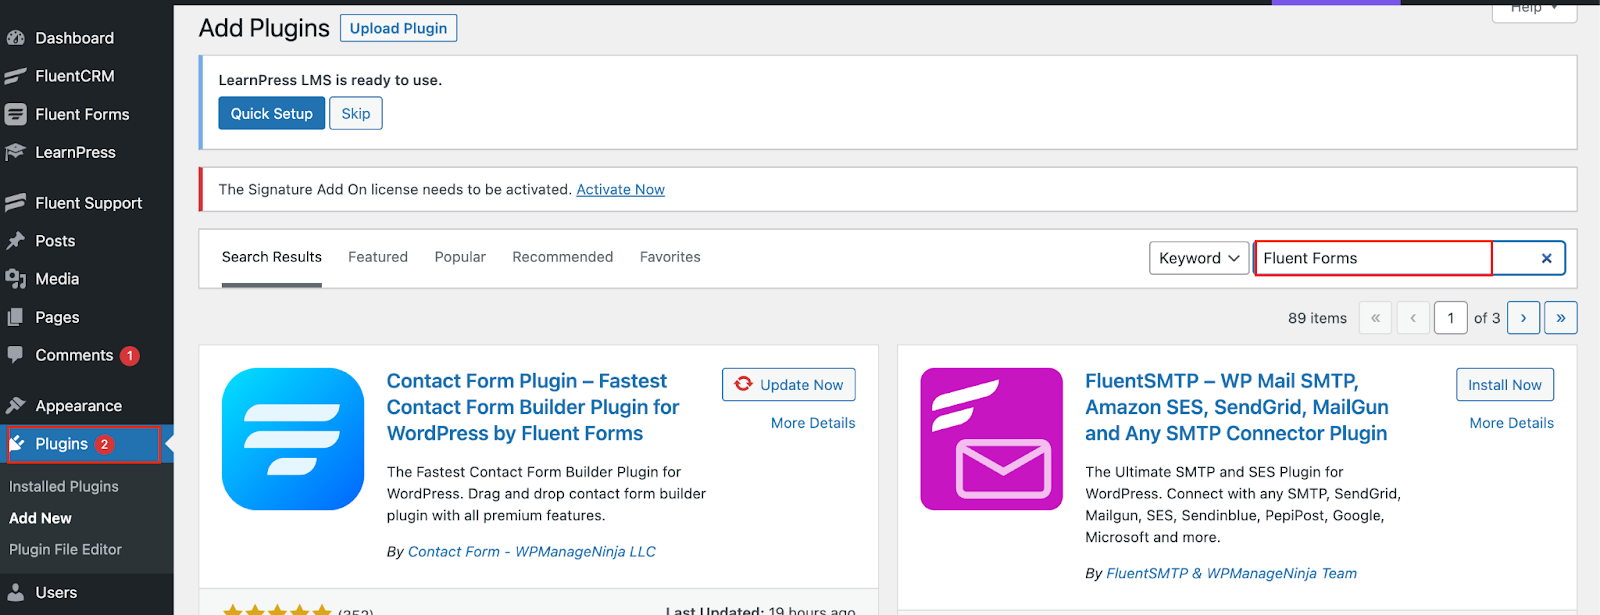This screenshot has width=1600, height=615.
Task: Click the Comments notification badge 1
Action: pos(129,356)
